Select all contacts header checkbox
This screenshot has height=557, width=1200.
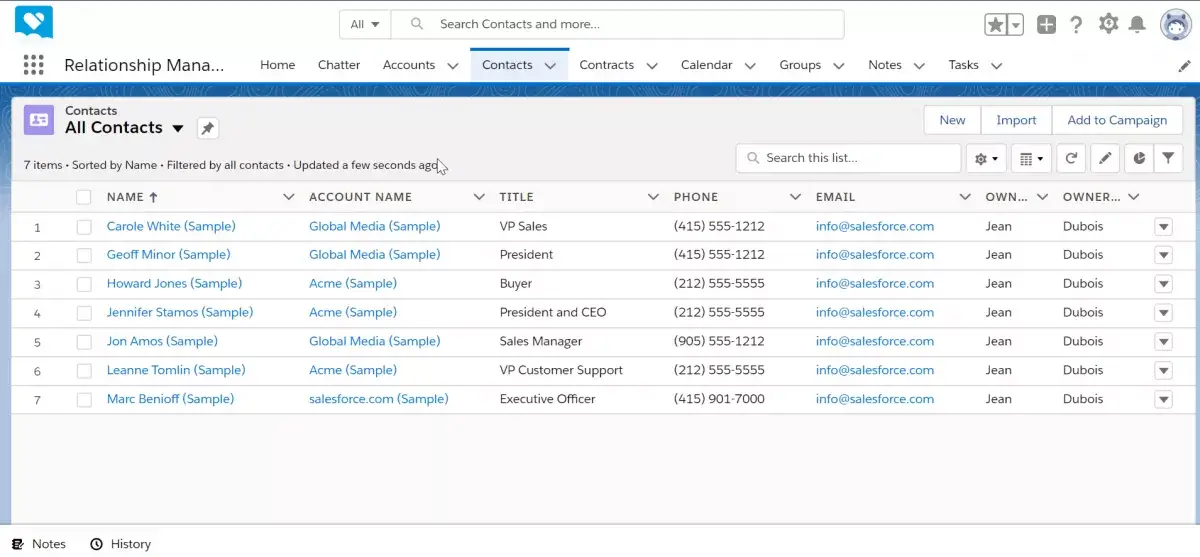(x=84, y=197)
